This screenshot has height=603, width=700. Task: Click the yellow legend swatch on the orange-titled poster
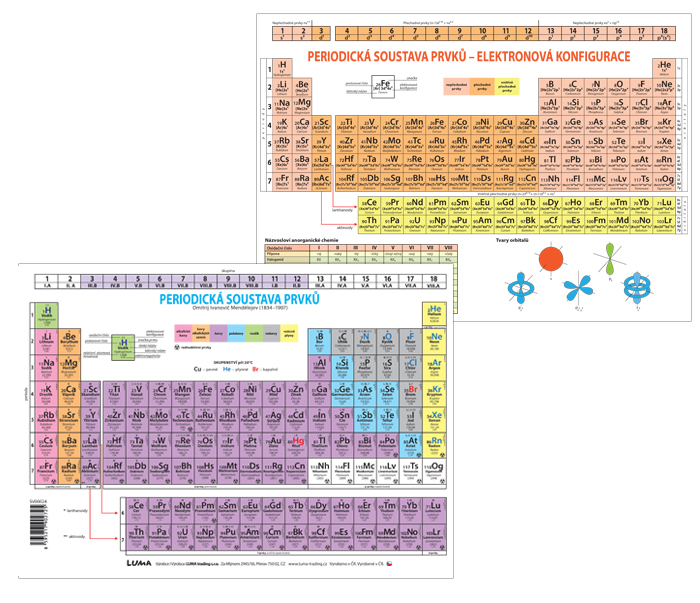click(x=507, y=87)
